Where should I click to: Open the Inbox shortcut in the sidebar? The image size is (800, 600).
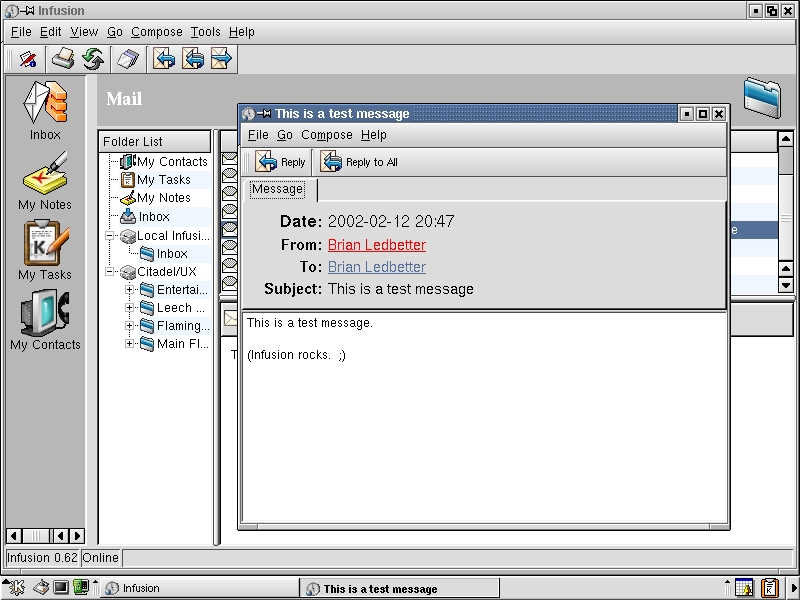[x=45, y=111]
